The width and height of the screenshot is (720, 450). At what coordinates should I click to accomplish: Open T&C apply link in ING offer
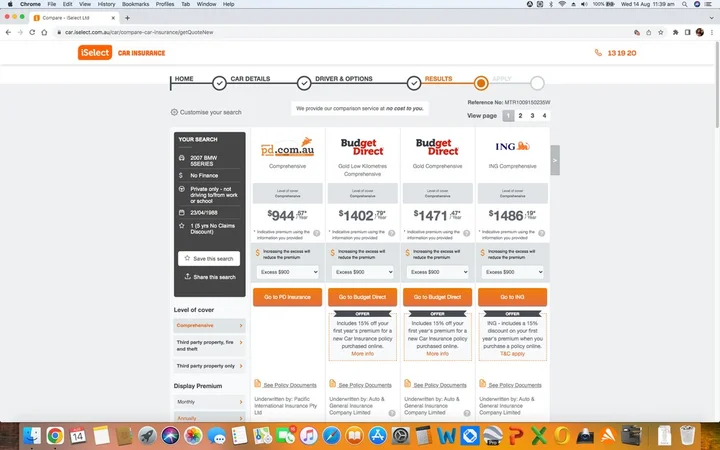point(512,354)
